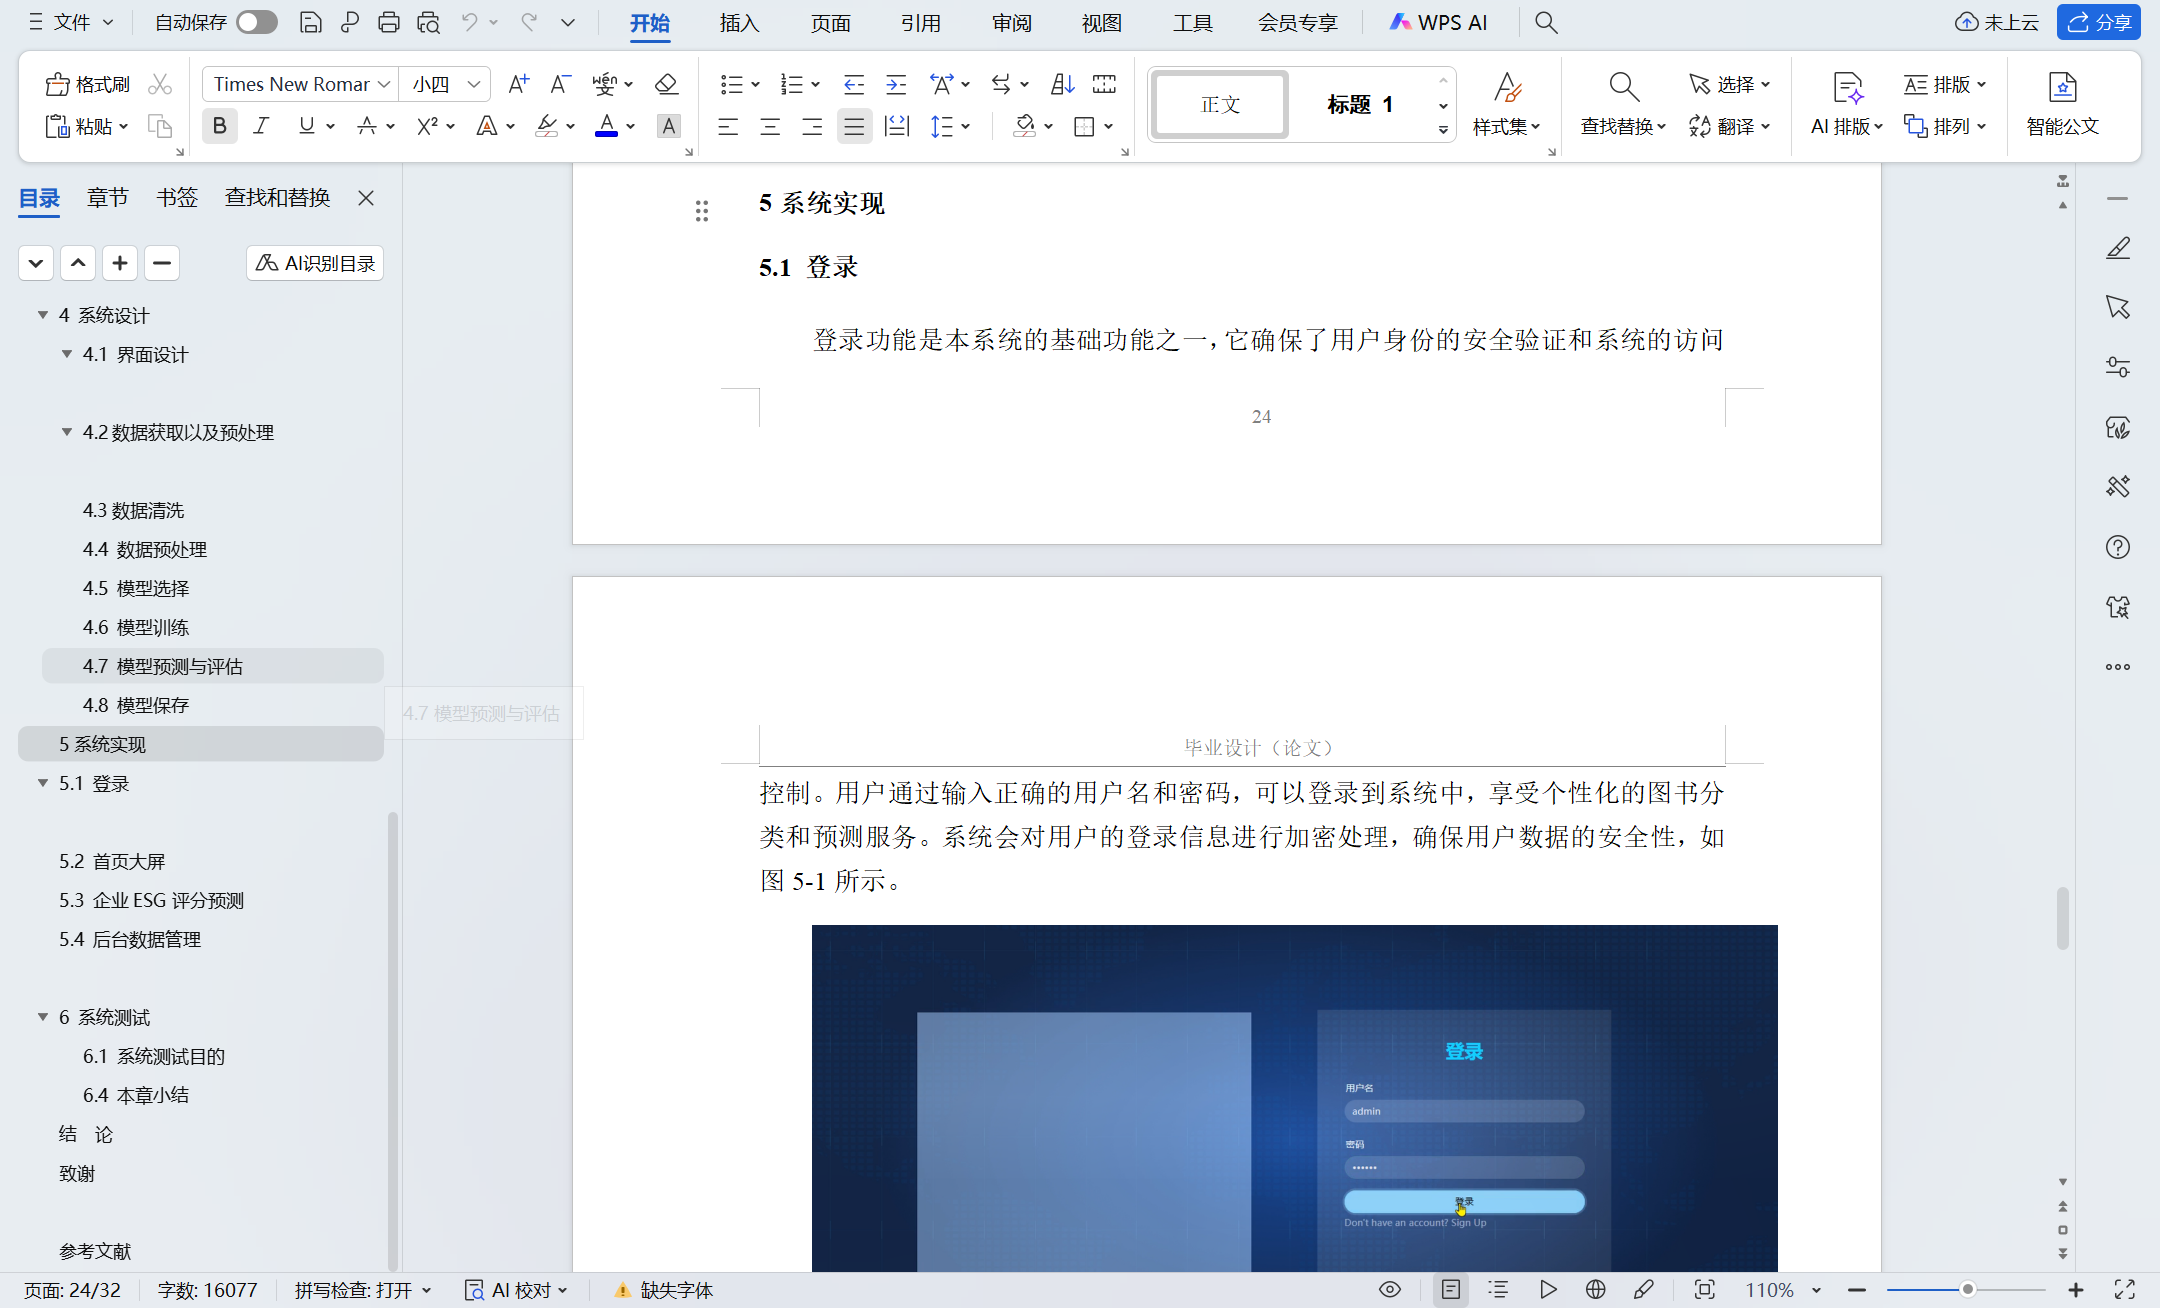This screenshot has width=2160, height=1308.
Task: Click the save document icon
Action: pyautogui.click(x=311, y=22)
